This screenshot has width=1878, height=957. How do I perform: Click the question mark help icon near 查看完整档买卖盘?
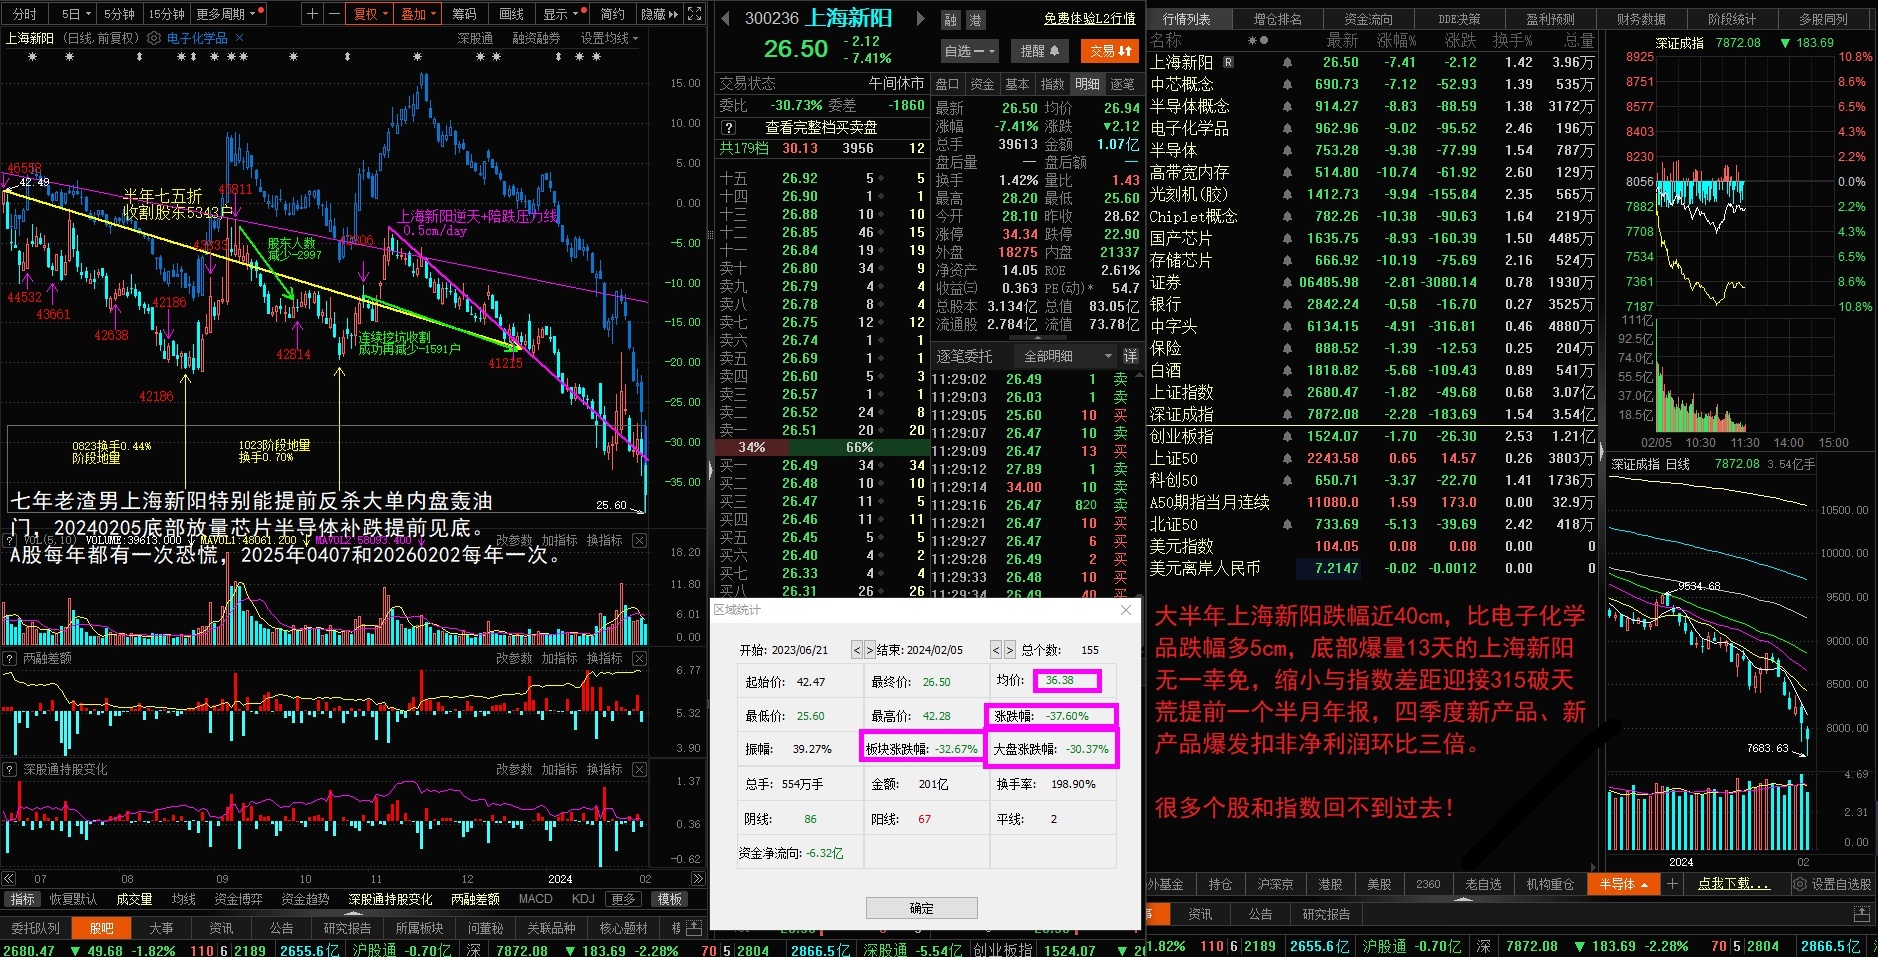[729, 128]
